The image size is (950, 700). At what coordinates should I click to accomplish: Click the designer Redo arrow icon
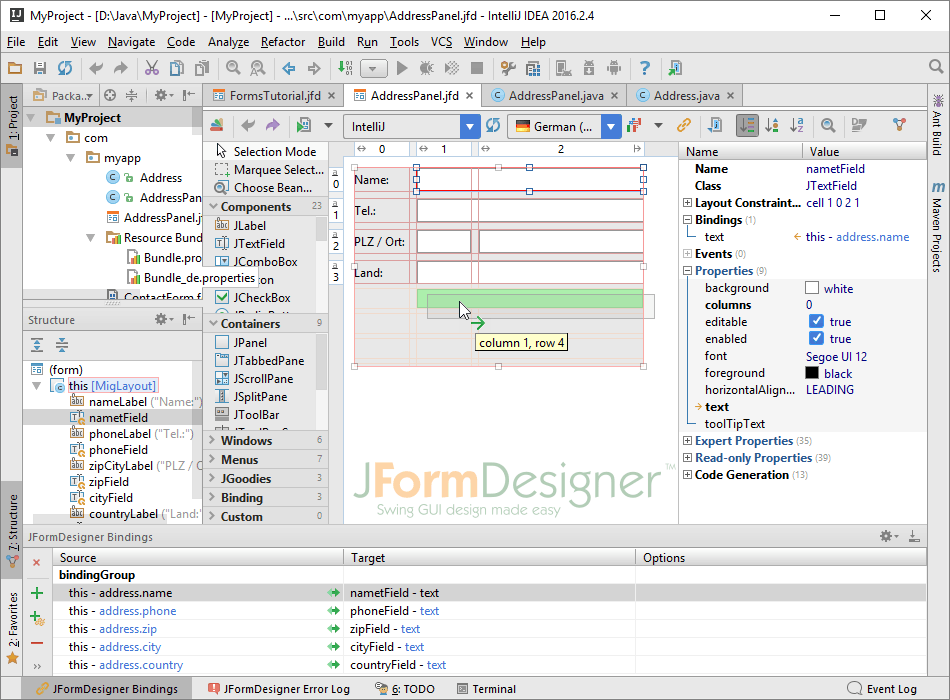pos(273,125)
